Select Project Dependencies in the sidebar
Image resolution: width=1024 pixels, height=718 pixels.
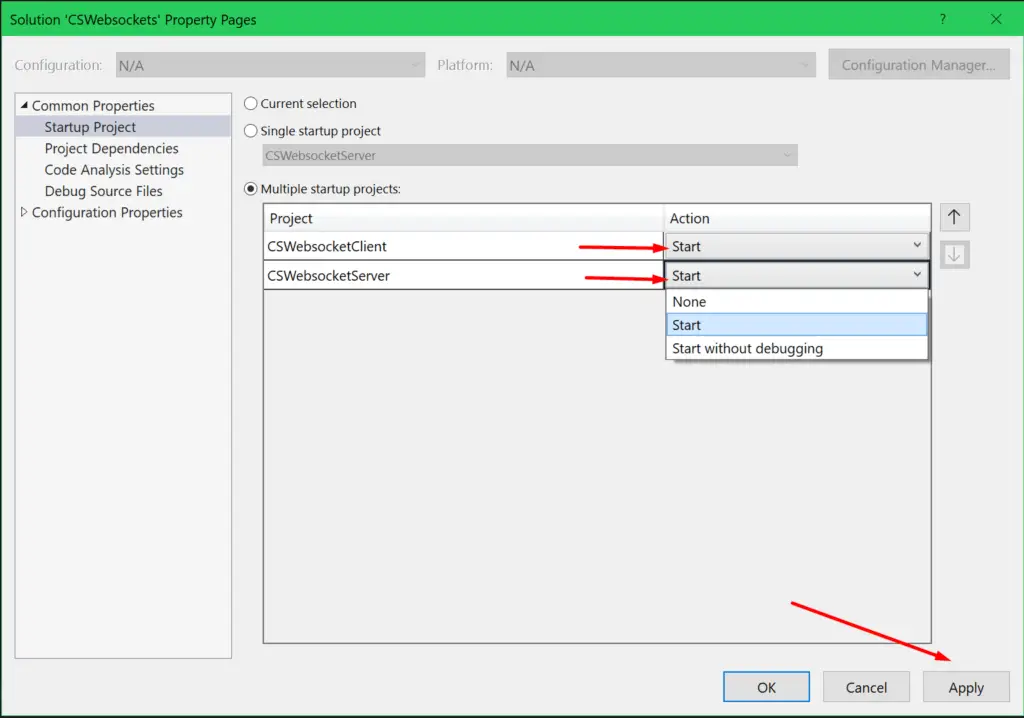(x=111, y=148)
